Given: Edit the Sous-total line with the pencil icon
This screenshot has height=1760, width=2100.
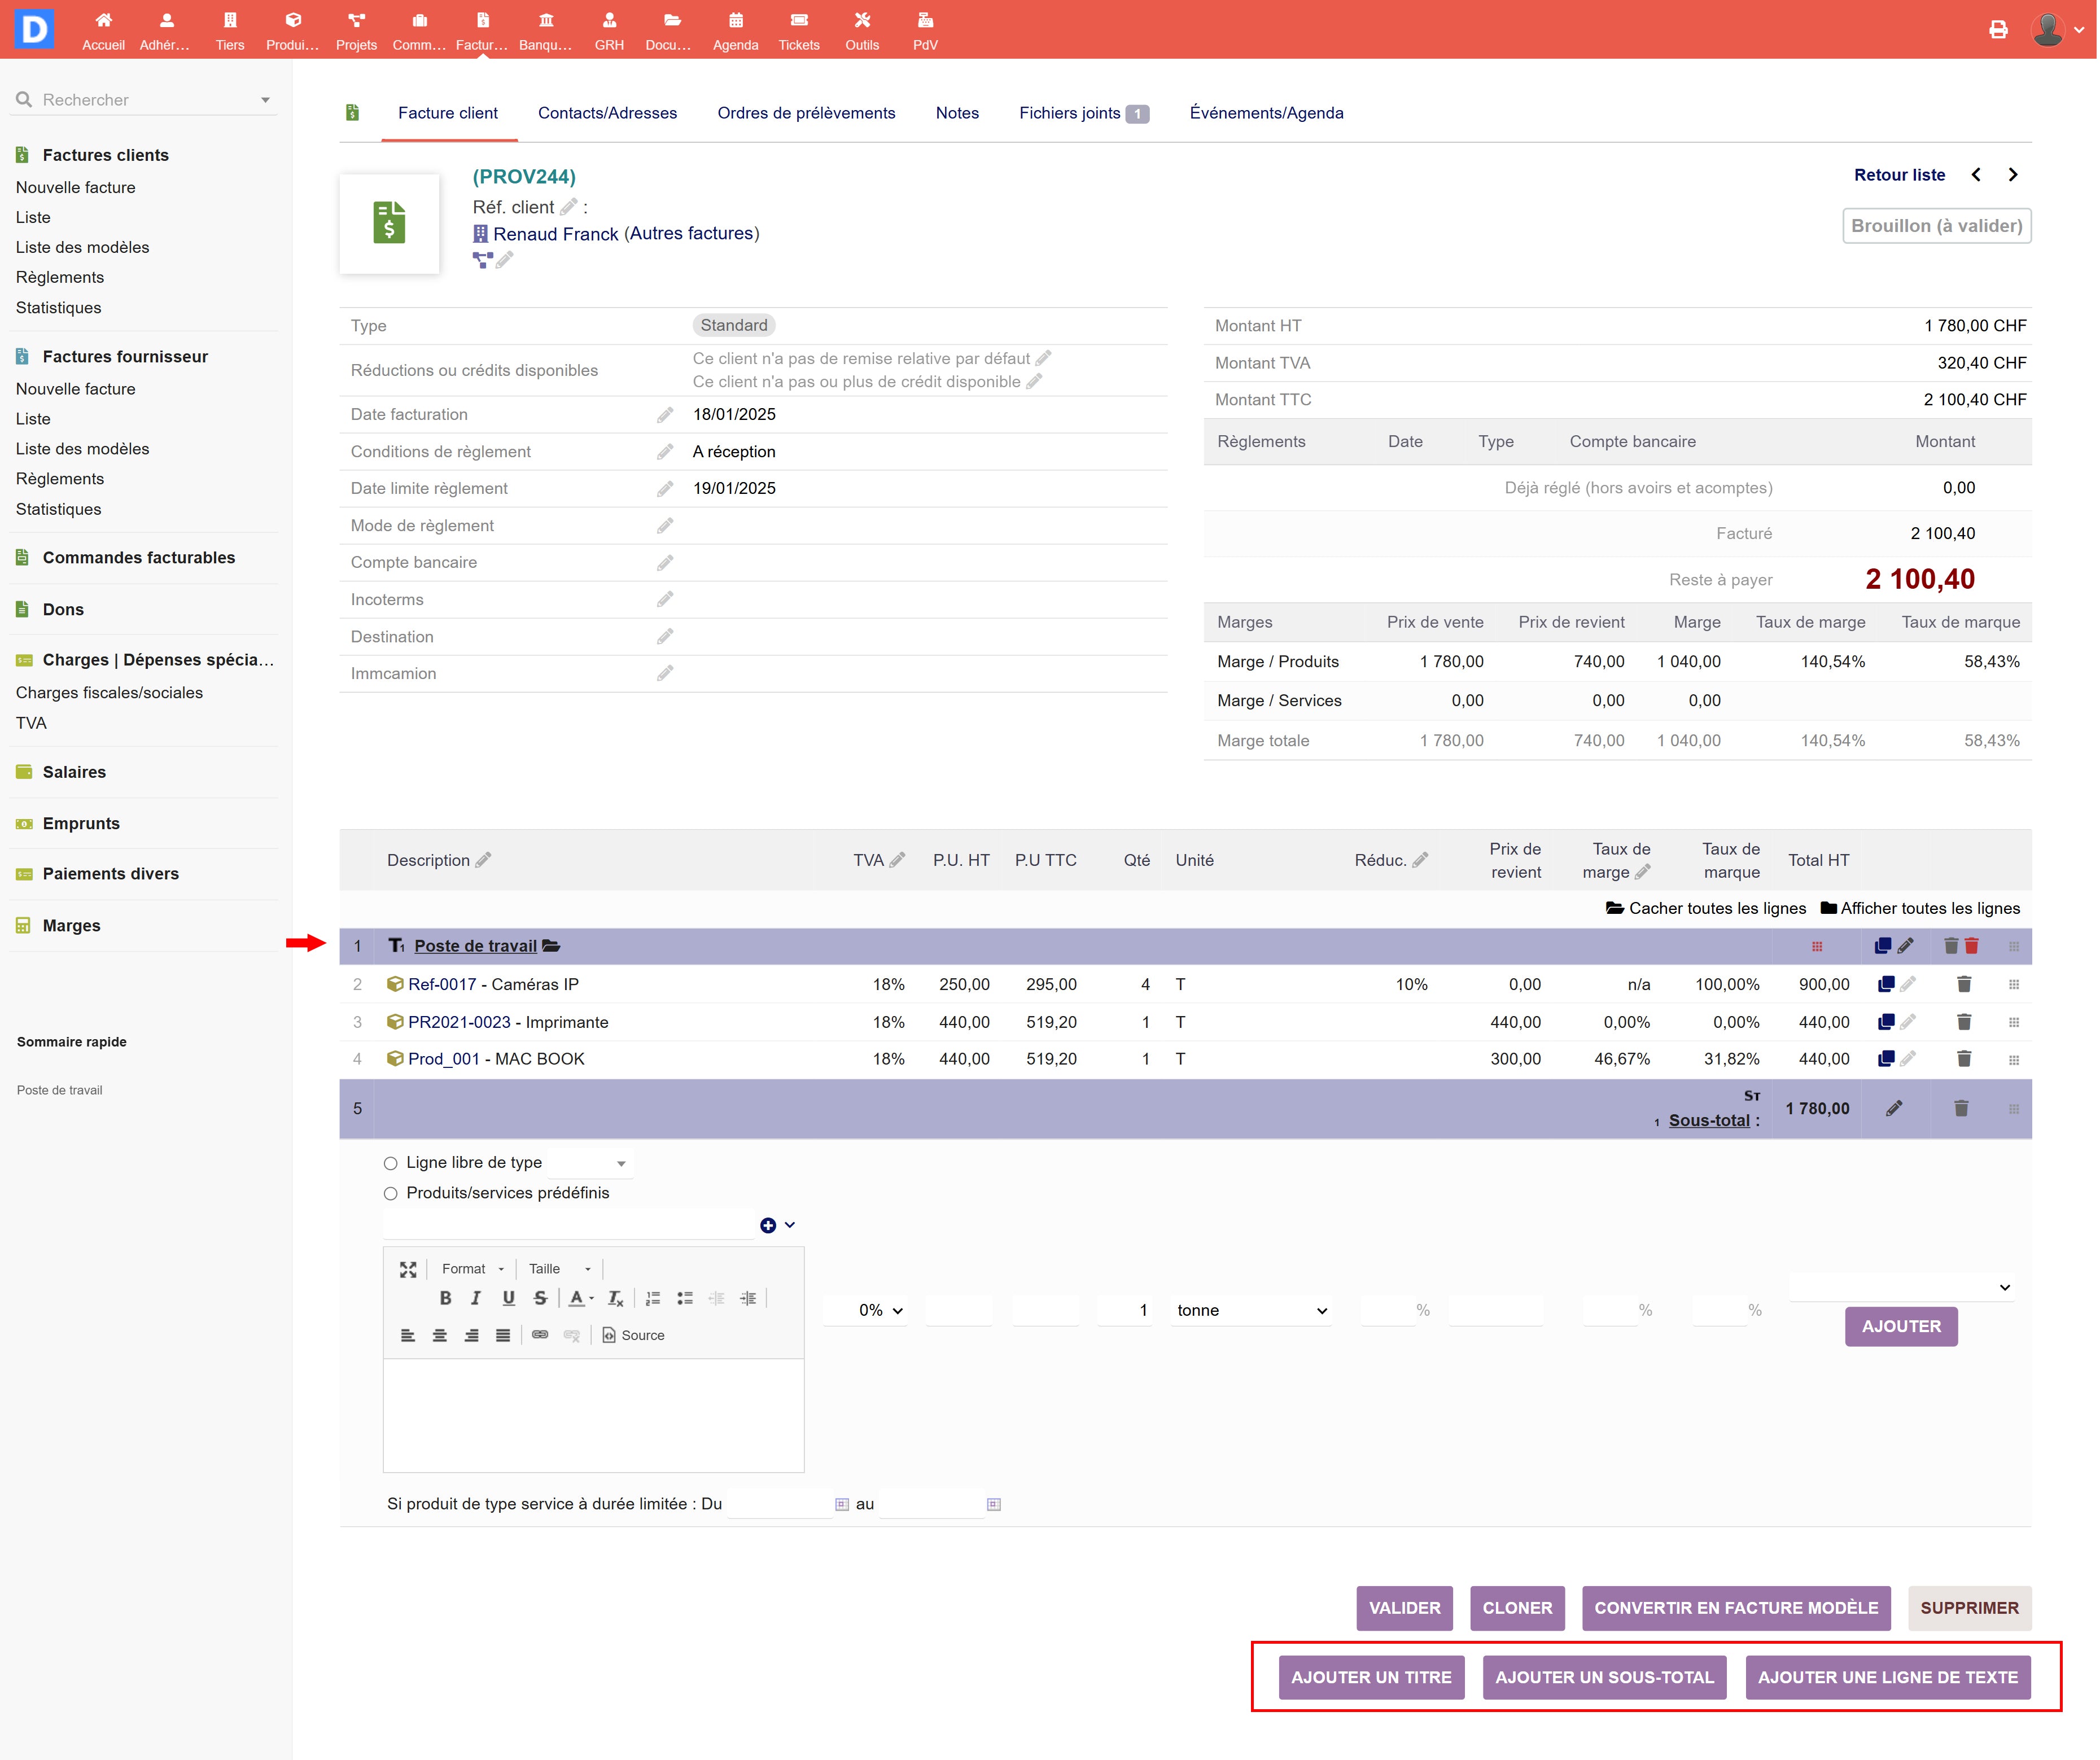Looking at the screenshot, I should coord(1894,1108).
